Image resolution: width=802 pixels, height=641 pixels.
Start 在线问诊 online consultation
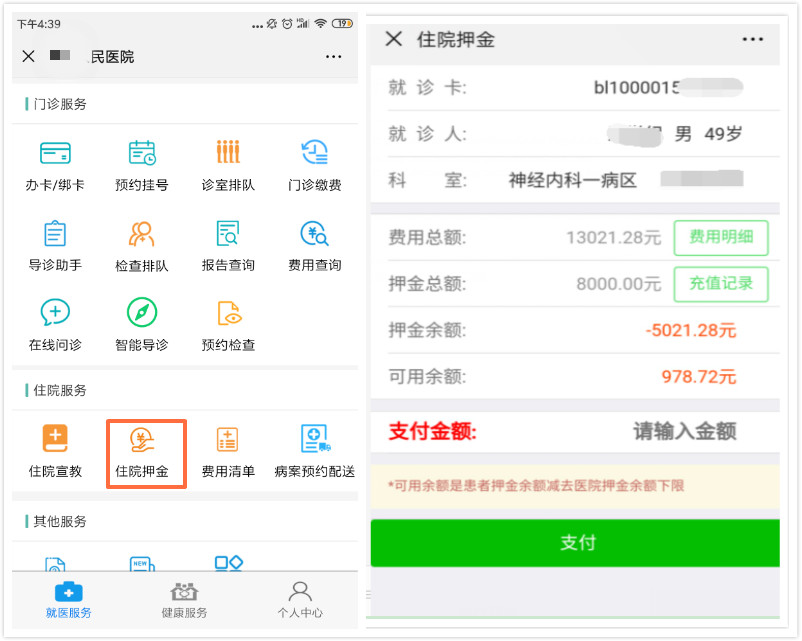click(55, 312)
